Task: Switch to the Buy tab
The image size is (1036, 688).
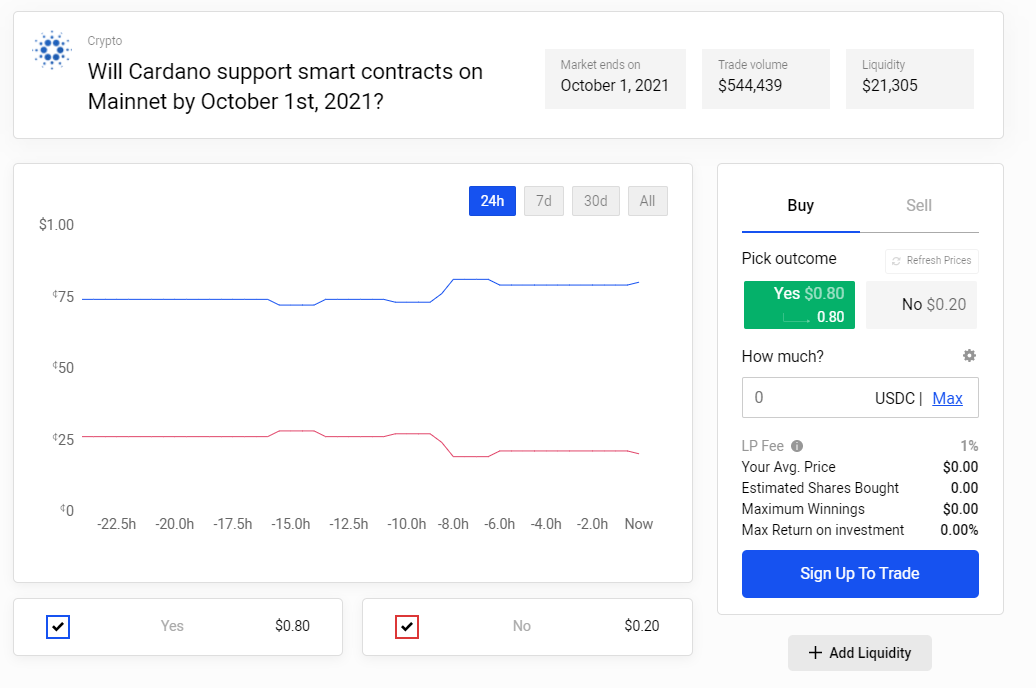Action: click(801, 206)
